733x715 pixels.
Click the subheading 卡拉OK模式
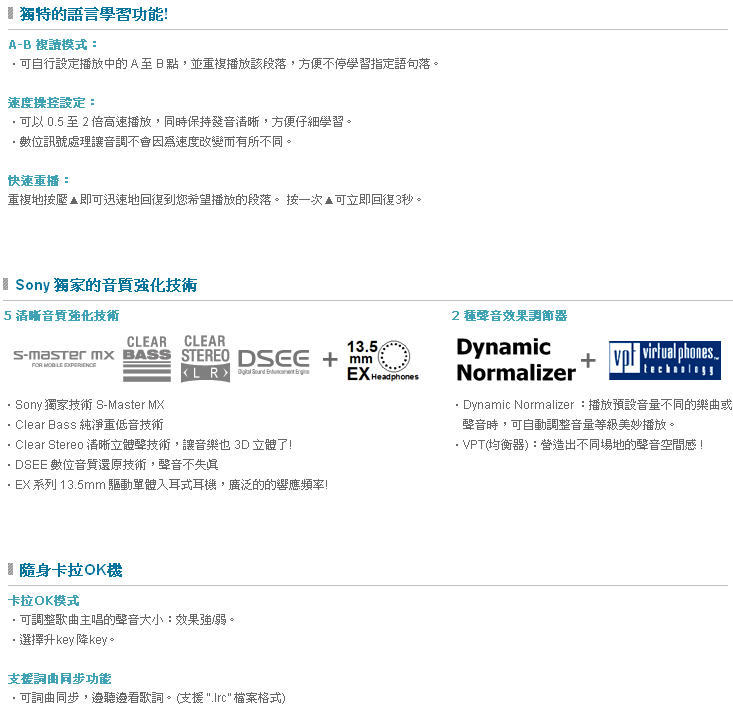pos(43,600)
